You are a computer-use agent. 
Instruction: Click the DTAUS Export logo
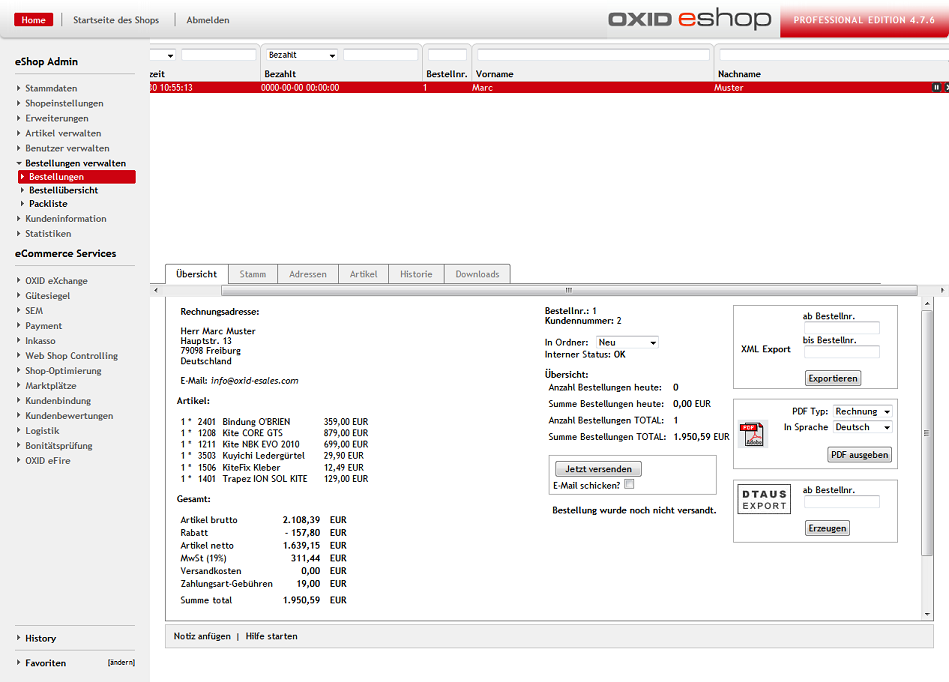click(765, 499)
